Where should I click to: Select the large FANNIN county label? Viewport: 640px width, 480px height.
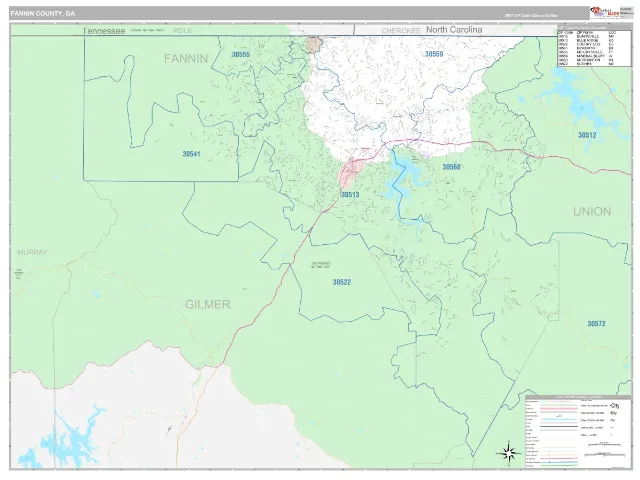[x=186, y=59]
